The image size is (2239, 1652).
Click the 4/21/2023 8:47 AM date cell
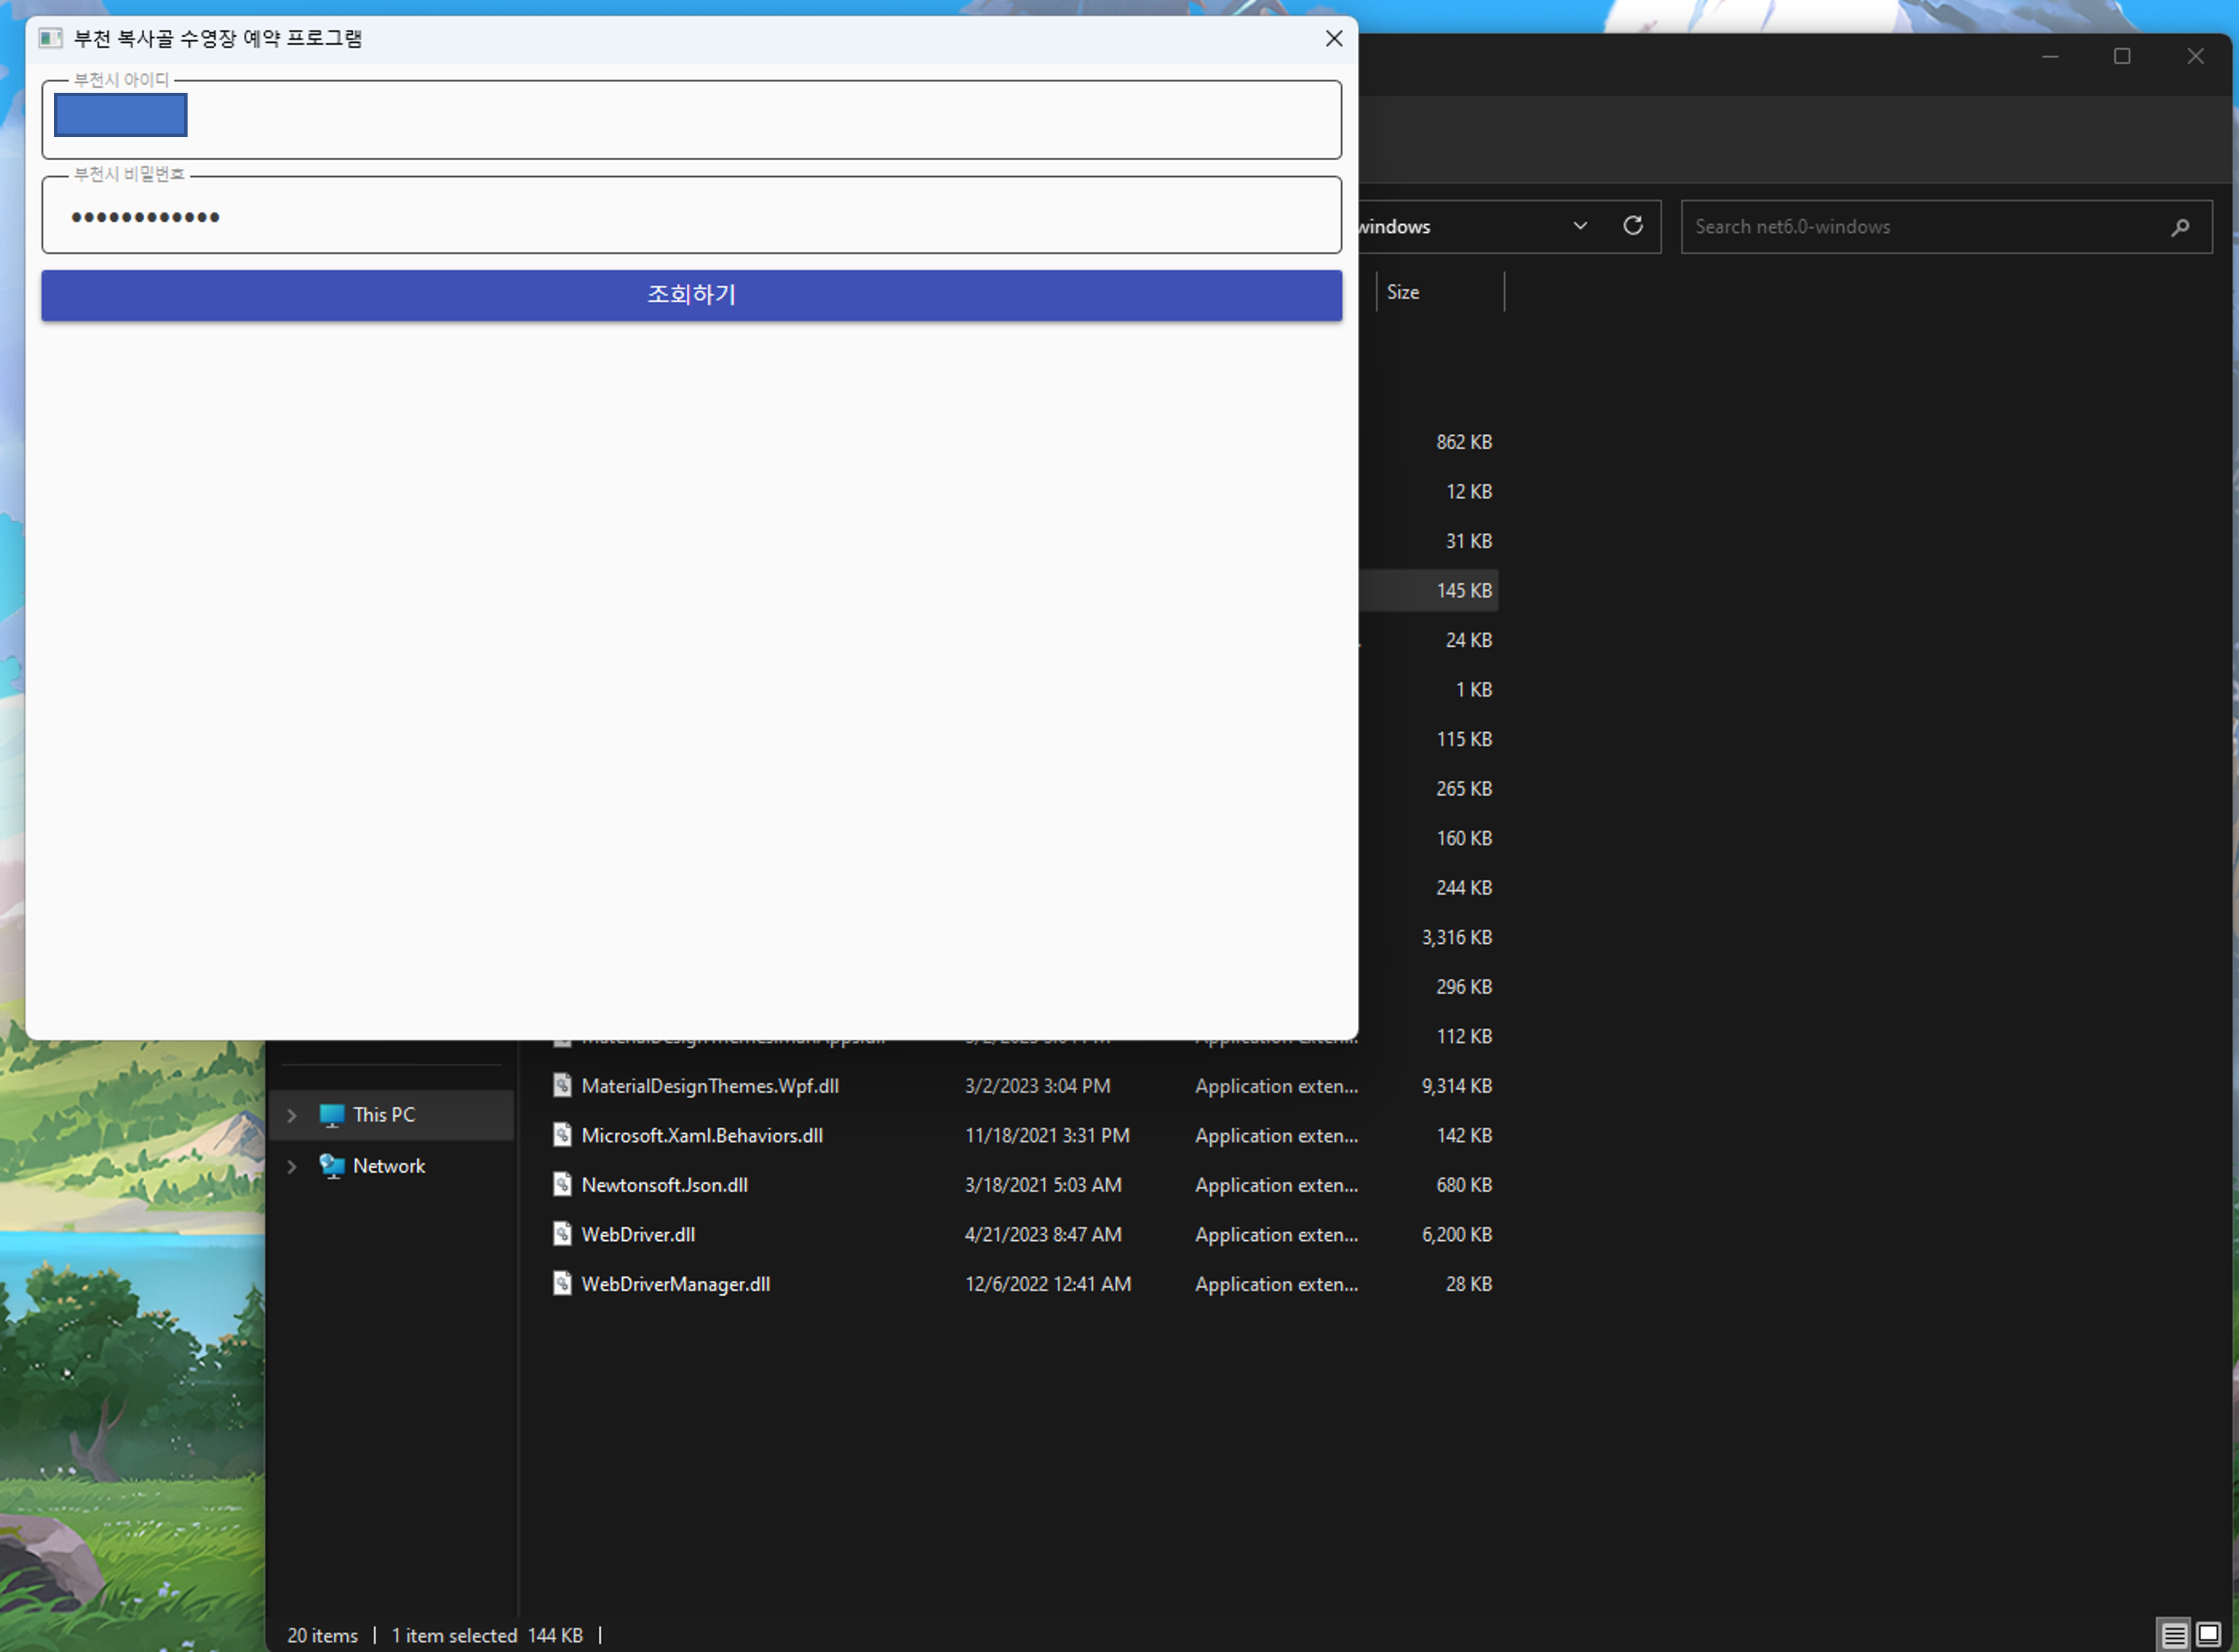1043,1235
